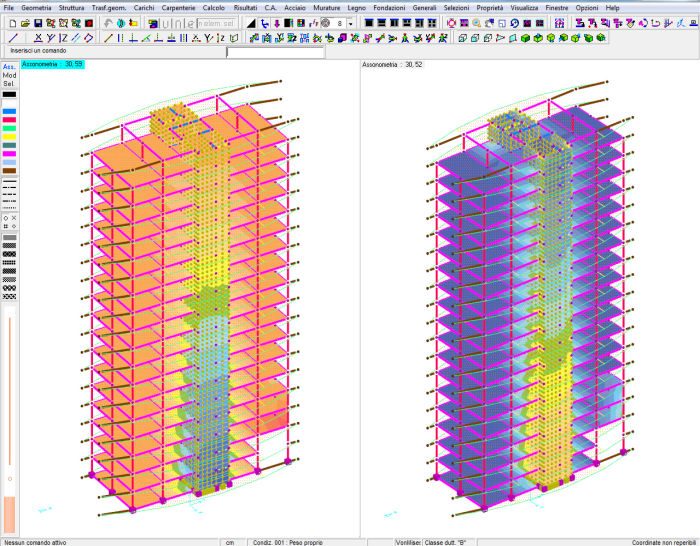The height and width of the screenshot is (546, 700).
Task: Open the dropdown arrow next to value 8
Action: point(351,23)
